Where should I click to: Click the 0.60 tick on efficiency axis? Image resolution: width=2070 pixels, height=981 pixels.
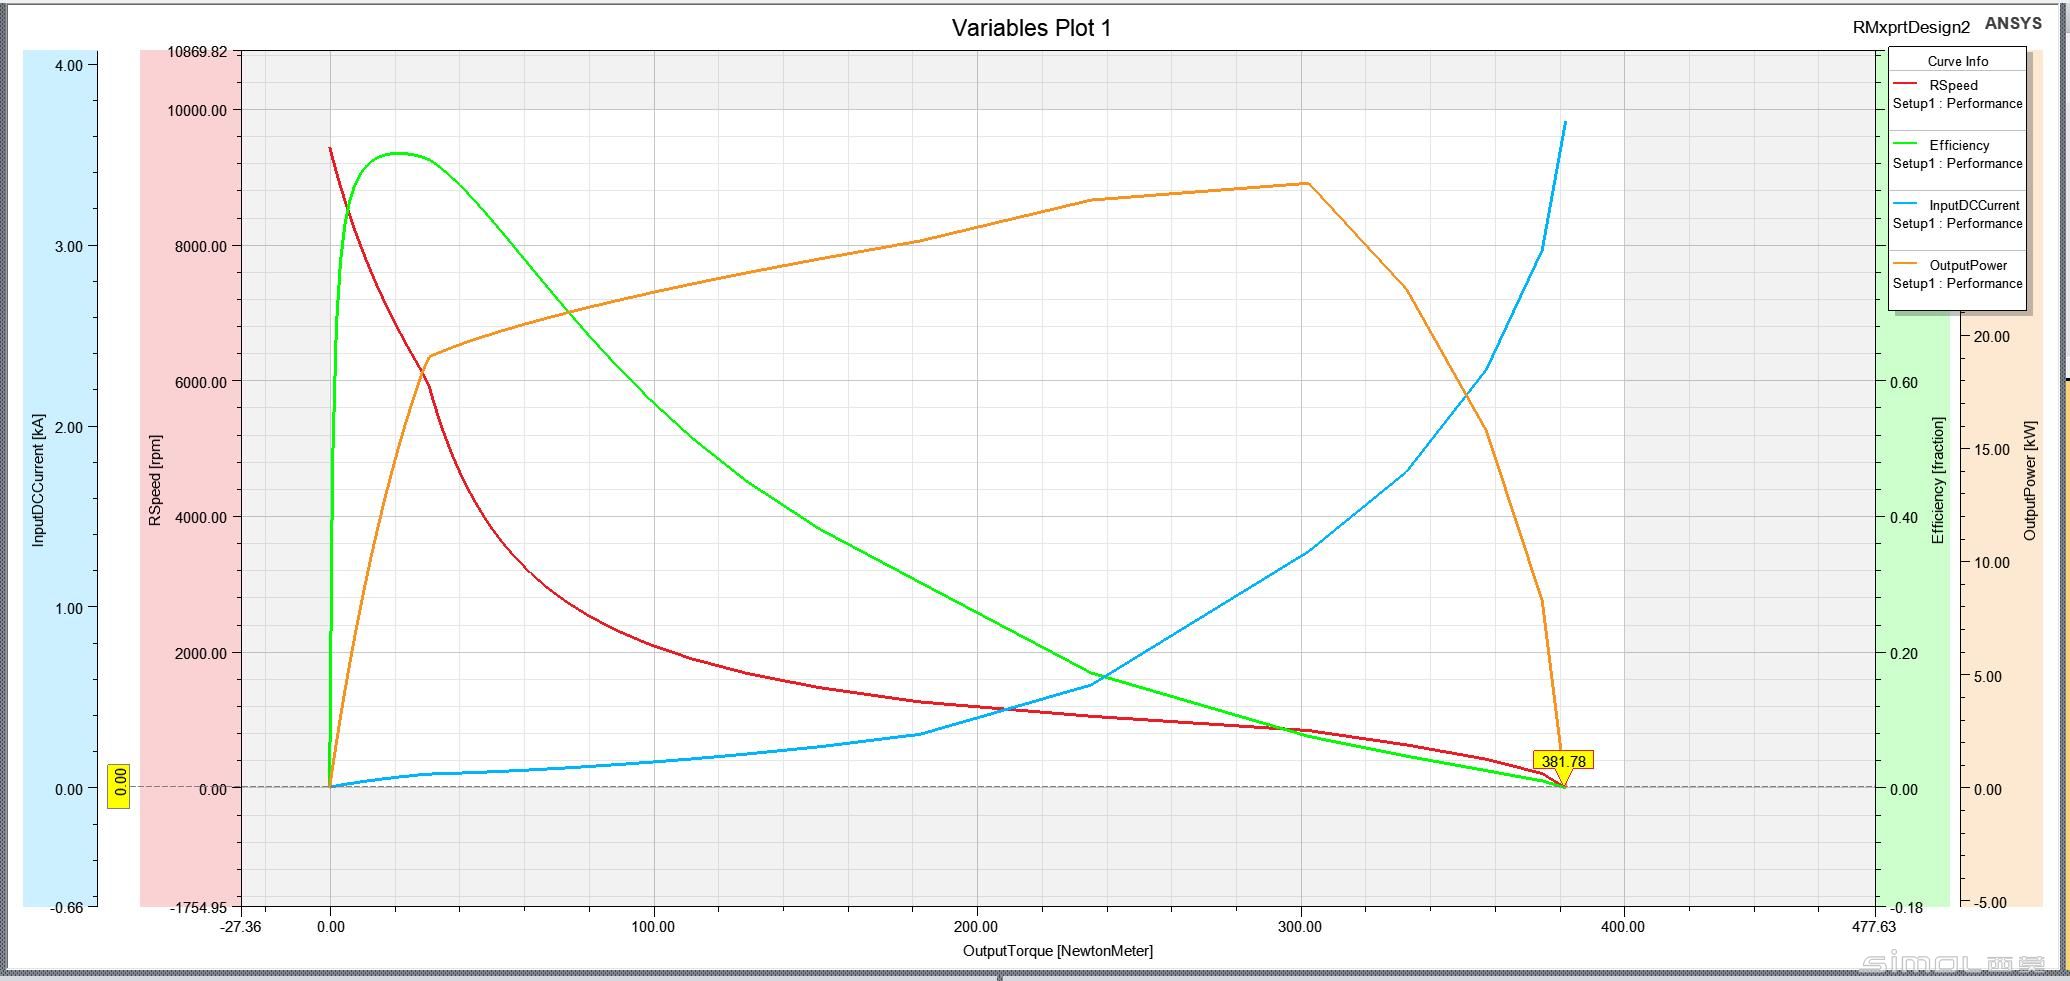click(1904, 382)
